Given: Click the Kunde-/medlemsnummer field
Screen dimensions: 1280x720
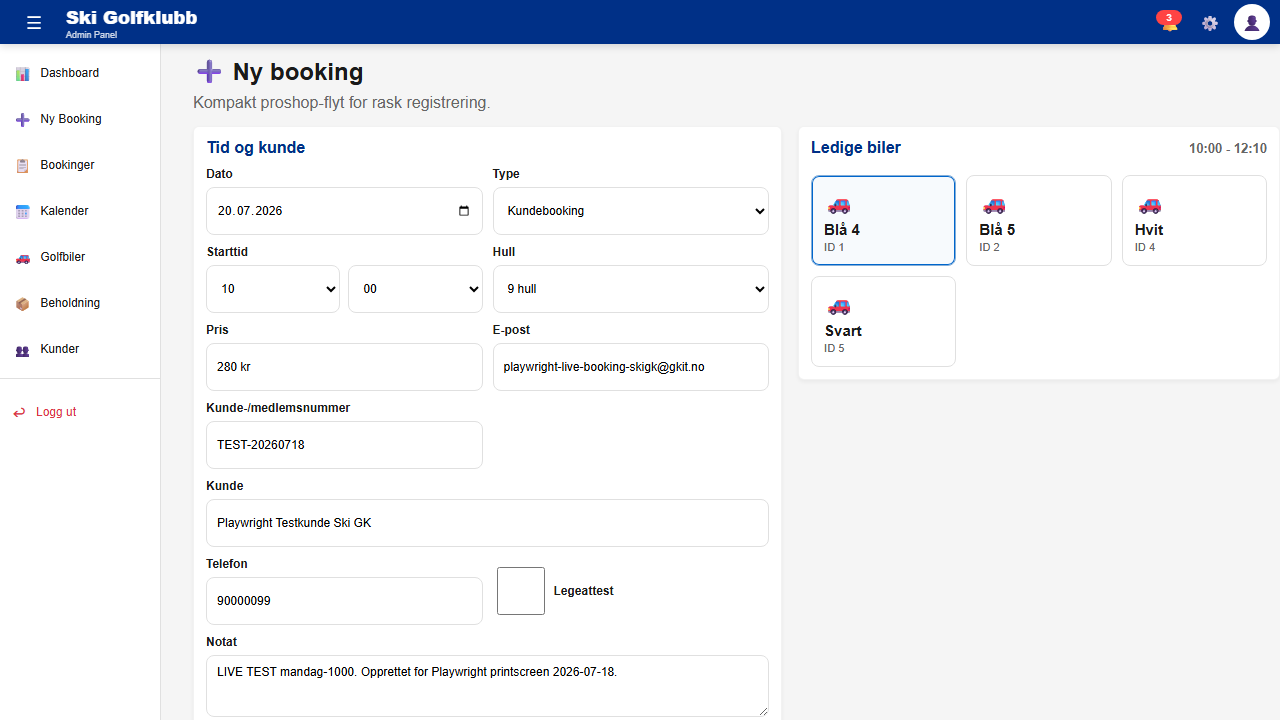Looking at the screenshot, I should (344, 445).
